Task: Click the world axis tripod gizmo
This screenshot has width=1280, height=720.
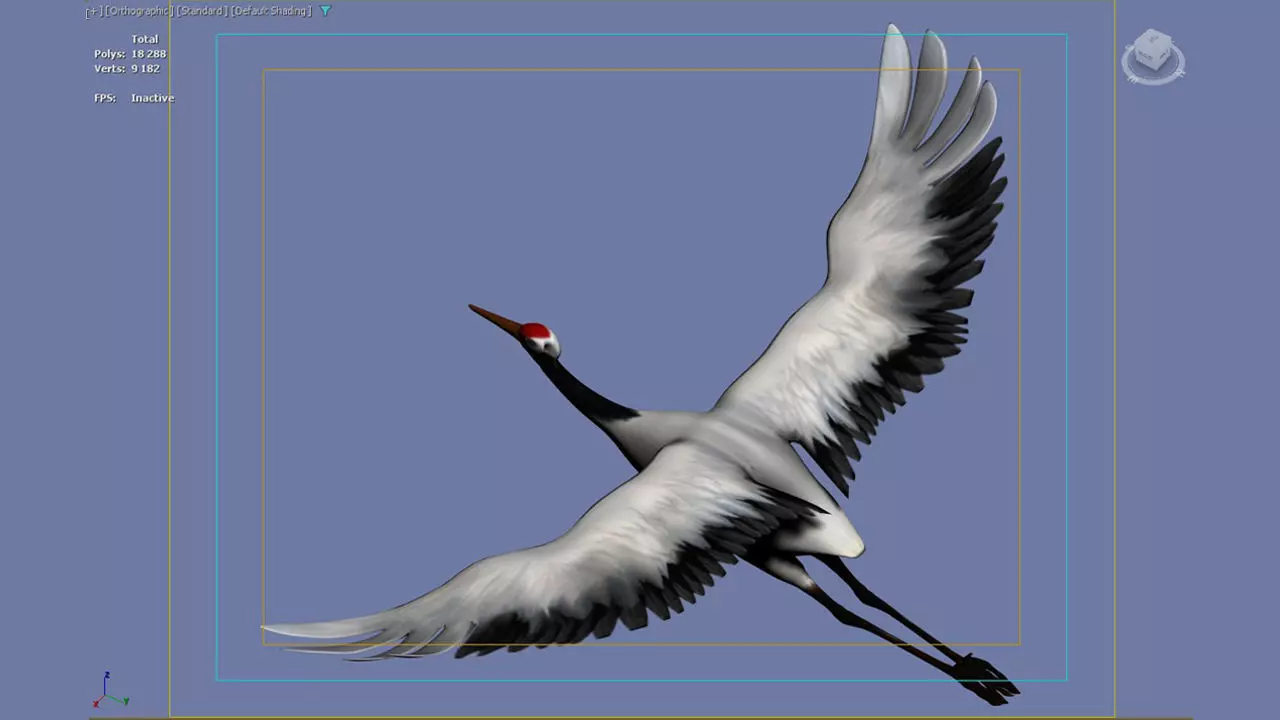Action: [x=110, y=691]
